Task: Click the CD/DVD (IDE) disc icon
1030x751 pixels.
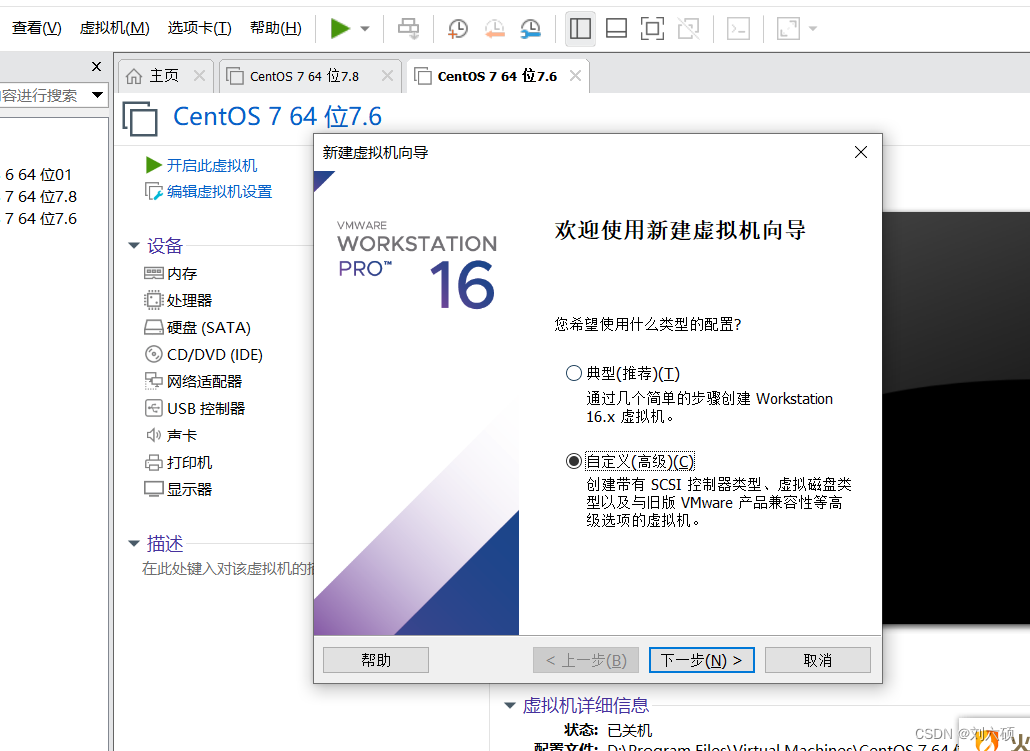Action: pyautogui.click(x=154, y=354)
